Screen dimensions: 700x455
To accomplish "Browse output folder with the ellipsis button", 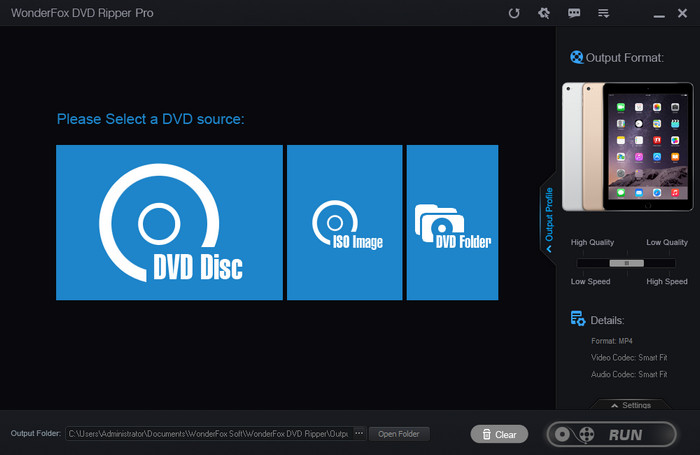I will pos(359,433).
